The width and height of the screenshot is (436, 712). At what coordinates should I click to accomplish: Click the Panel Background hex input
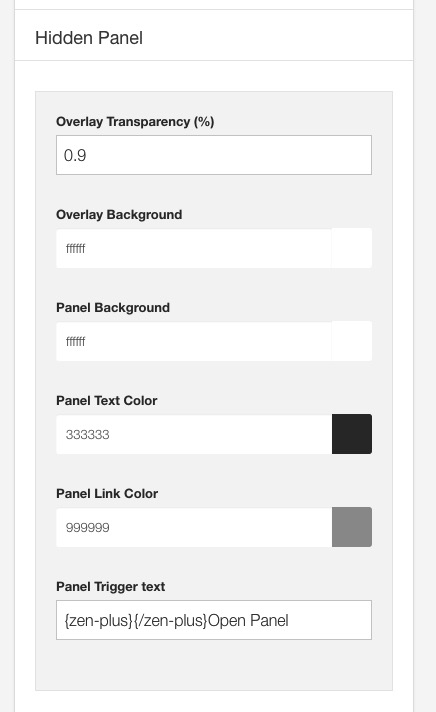click(194, 341)
